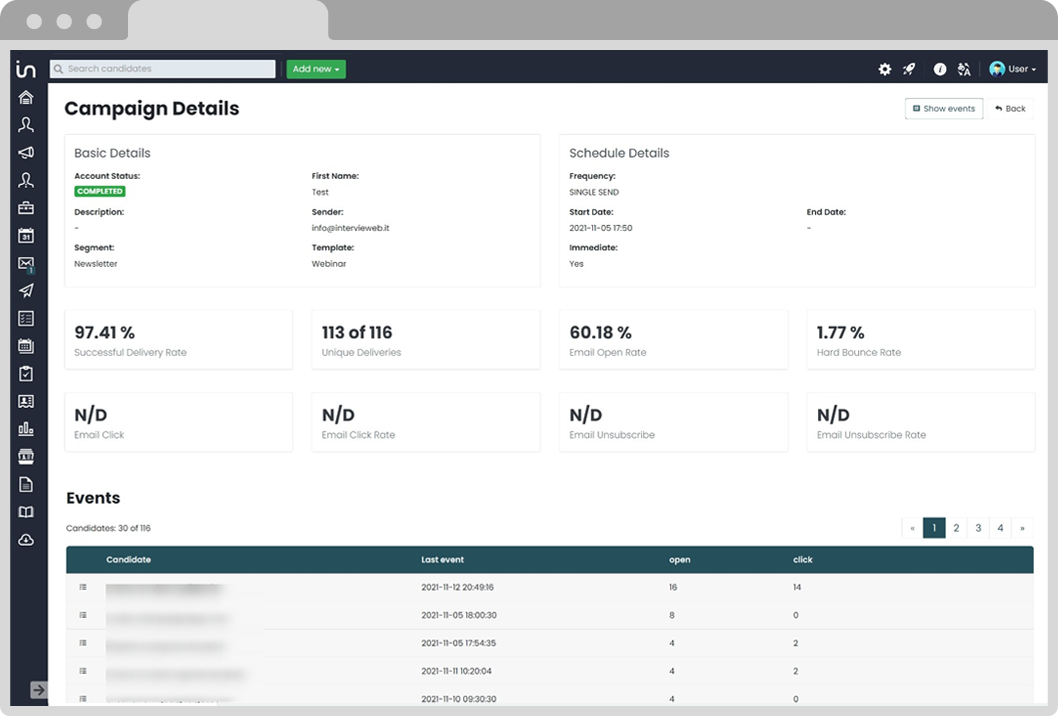Open the User account dropdown

(1012, 69)
